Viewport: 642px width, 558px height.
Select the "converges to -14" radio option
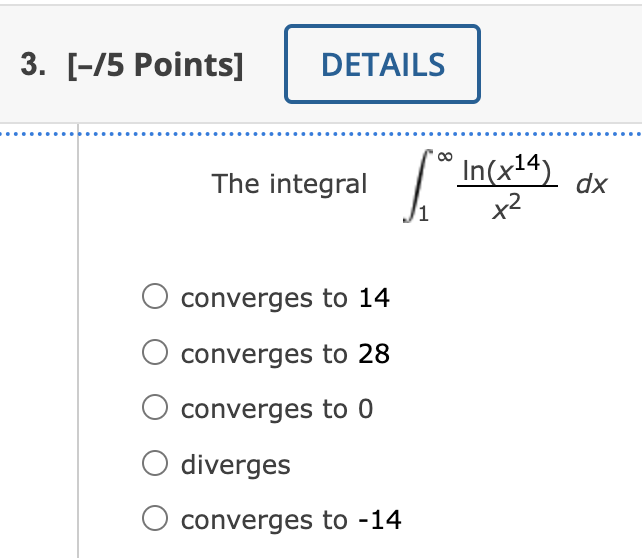coord(155,520)
